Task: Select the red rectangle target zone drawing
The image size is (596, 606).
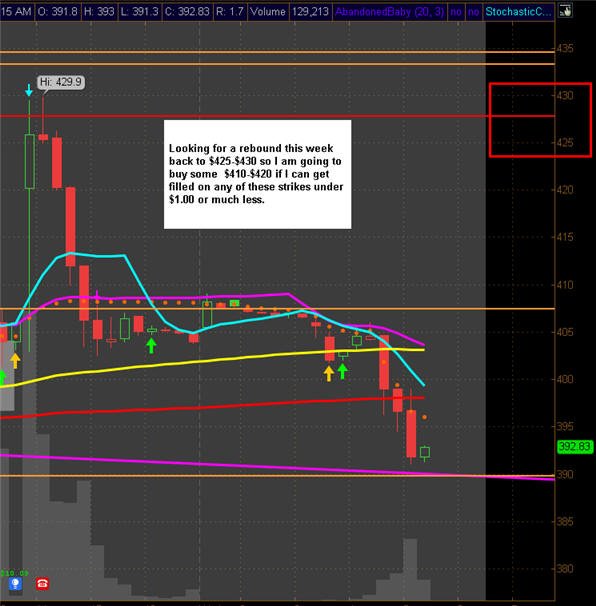Action: [540, 120]
